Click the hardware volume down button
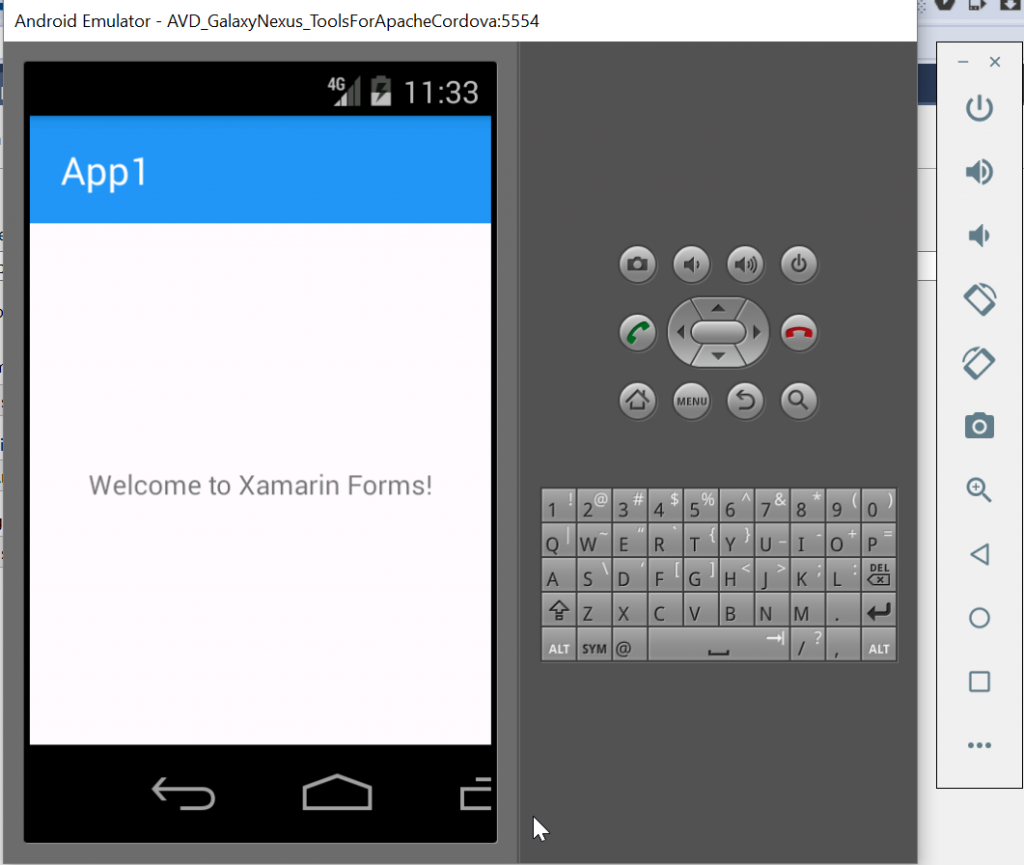1024x865 pixels. (x=691, y=264)
